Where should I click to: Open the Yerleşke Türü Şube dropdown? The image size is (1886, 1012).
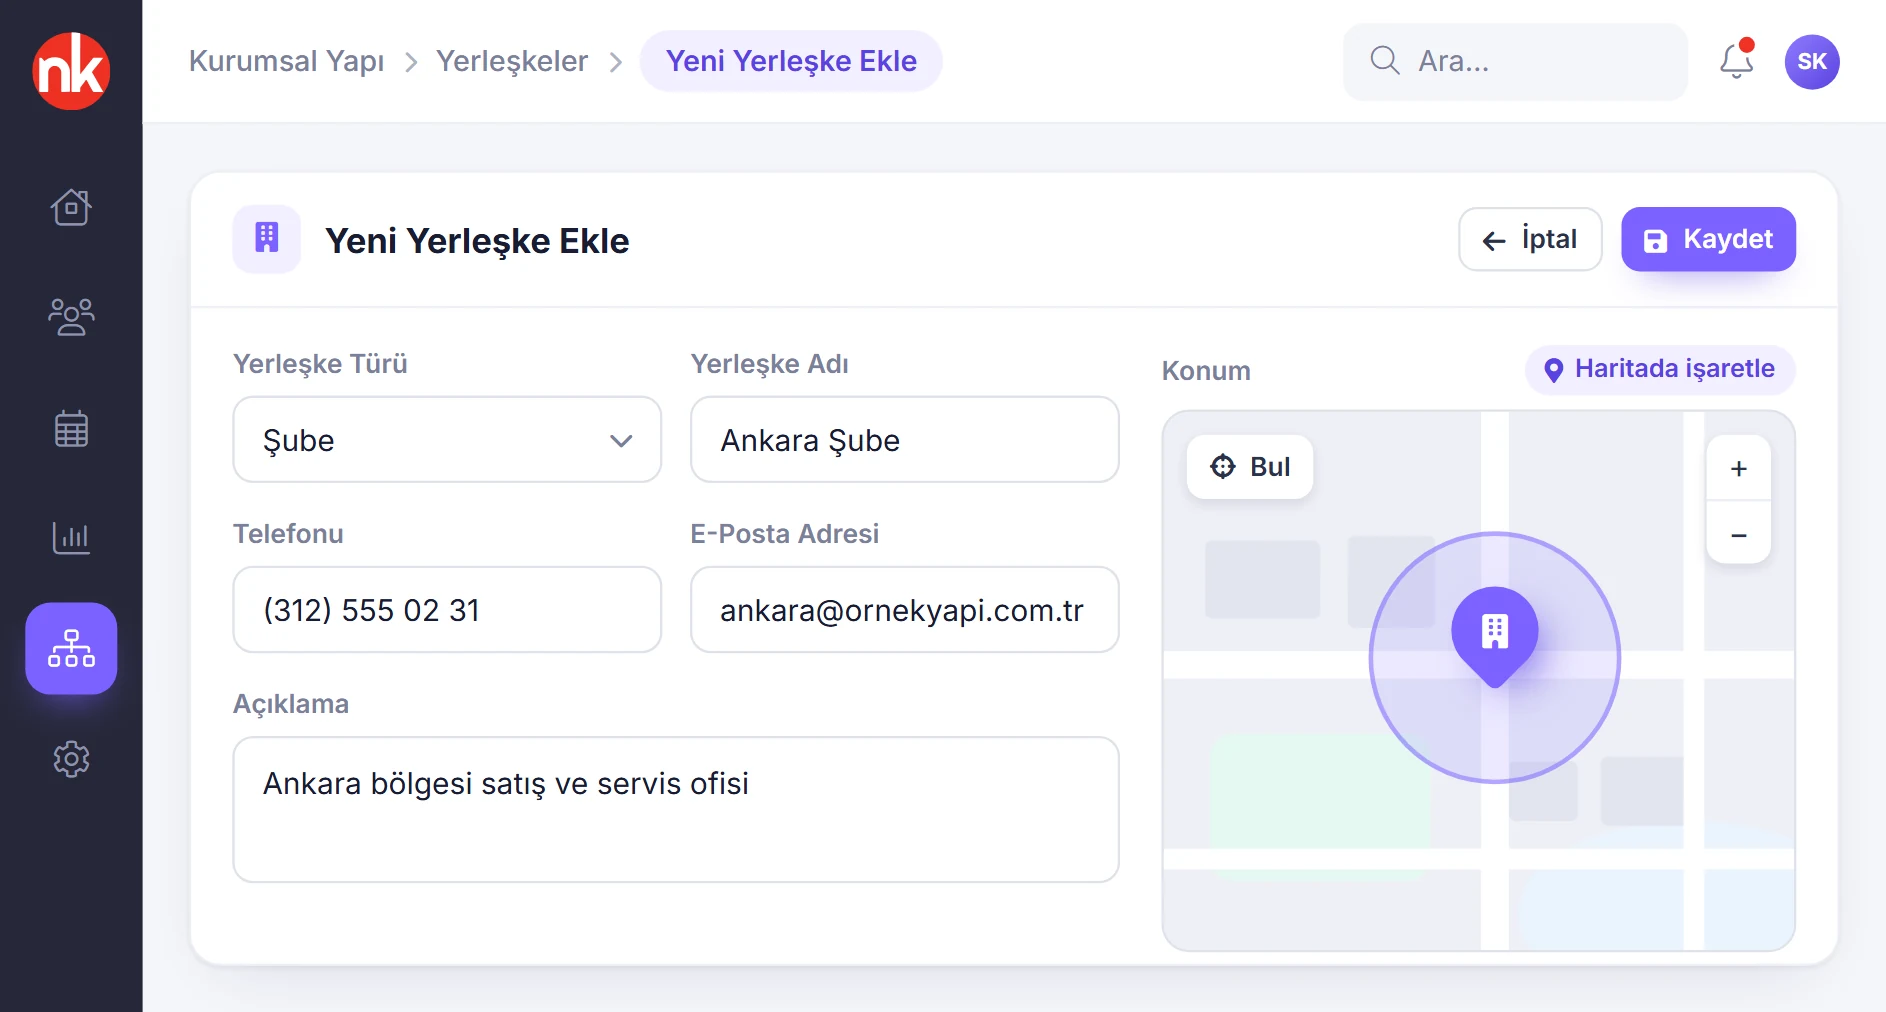[x=447, y=440]
